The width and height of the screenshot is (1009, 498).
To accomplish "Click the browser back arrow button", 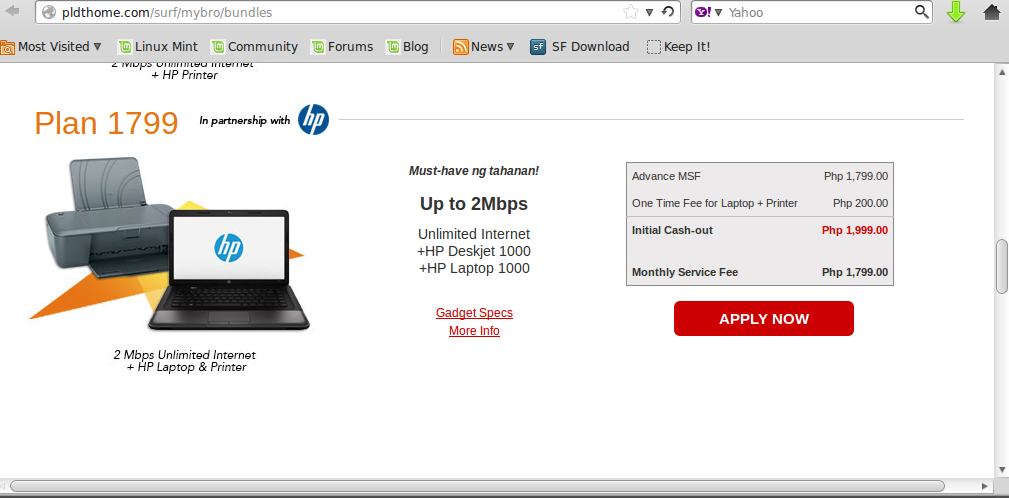I will pos(12,12).
